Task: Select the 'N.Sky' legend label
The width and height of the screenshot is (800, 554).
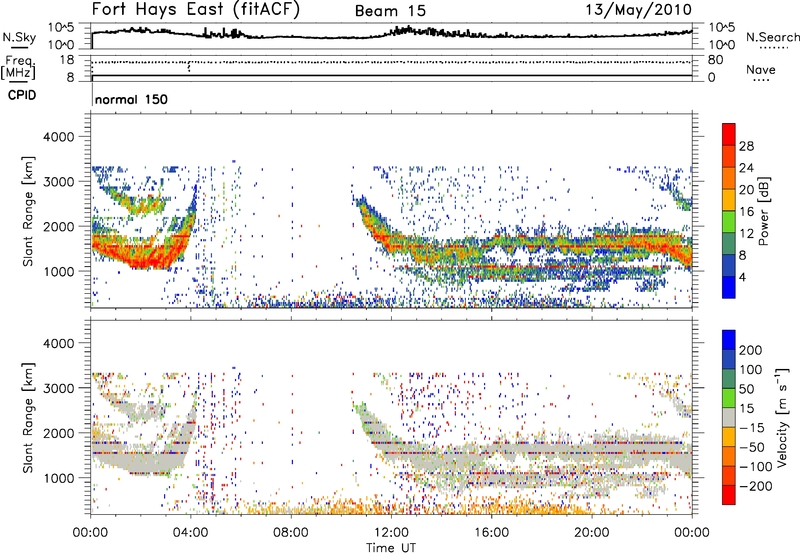Action: (x=19, y=37)
